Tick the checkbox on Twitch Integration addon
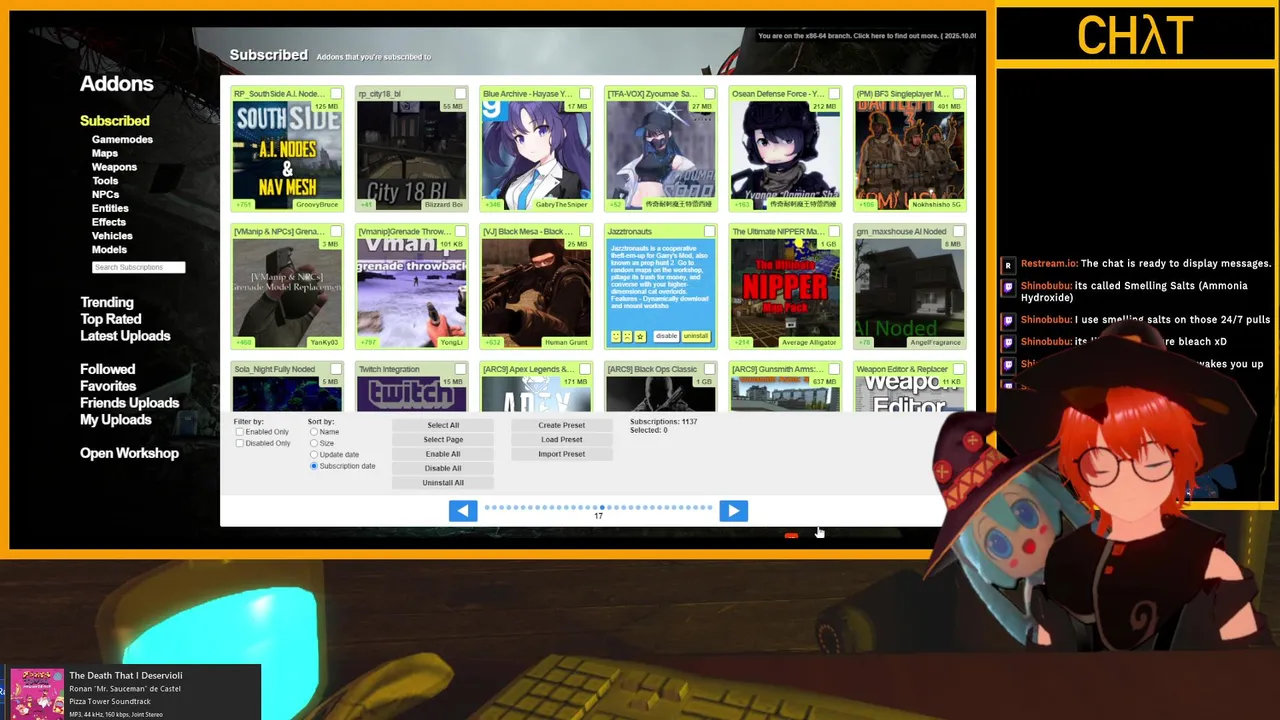Viewport: 1280px width, 720px height. pos(460,370)
